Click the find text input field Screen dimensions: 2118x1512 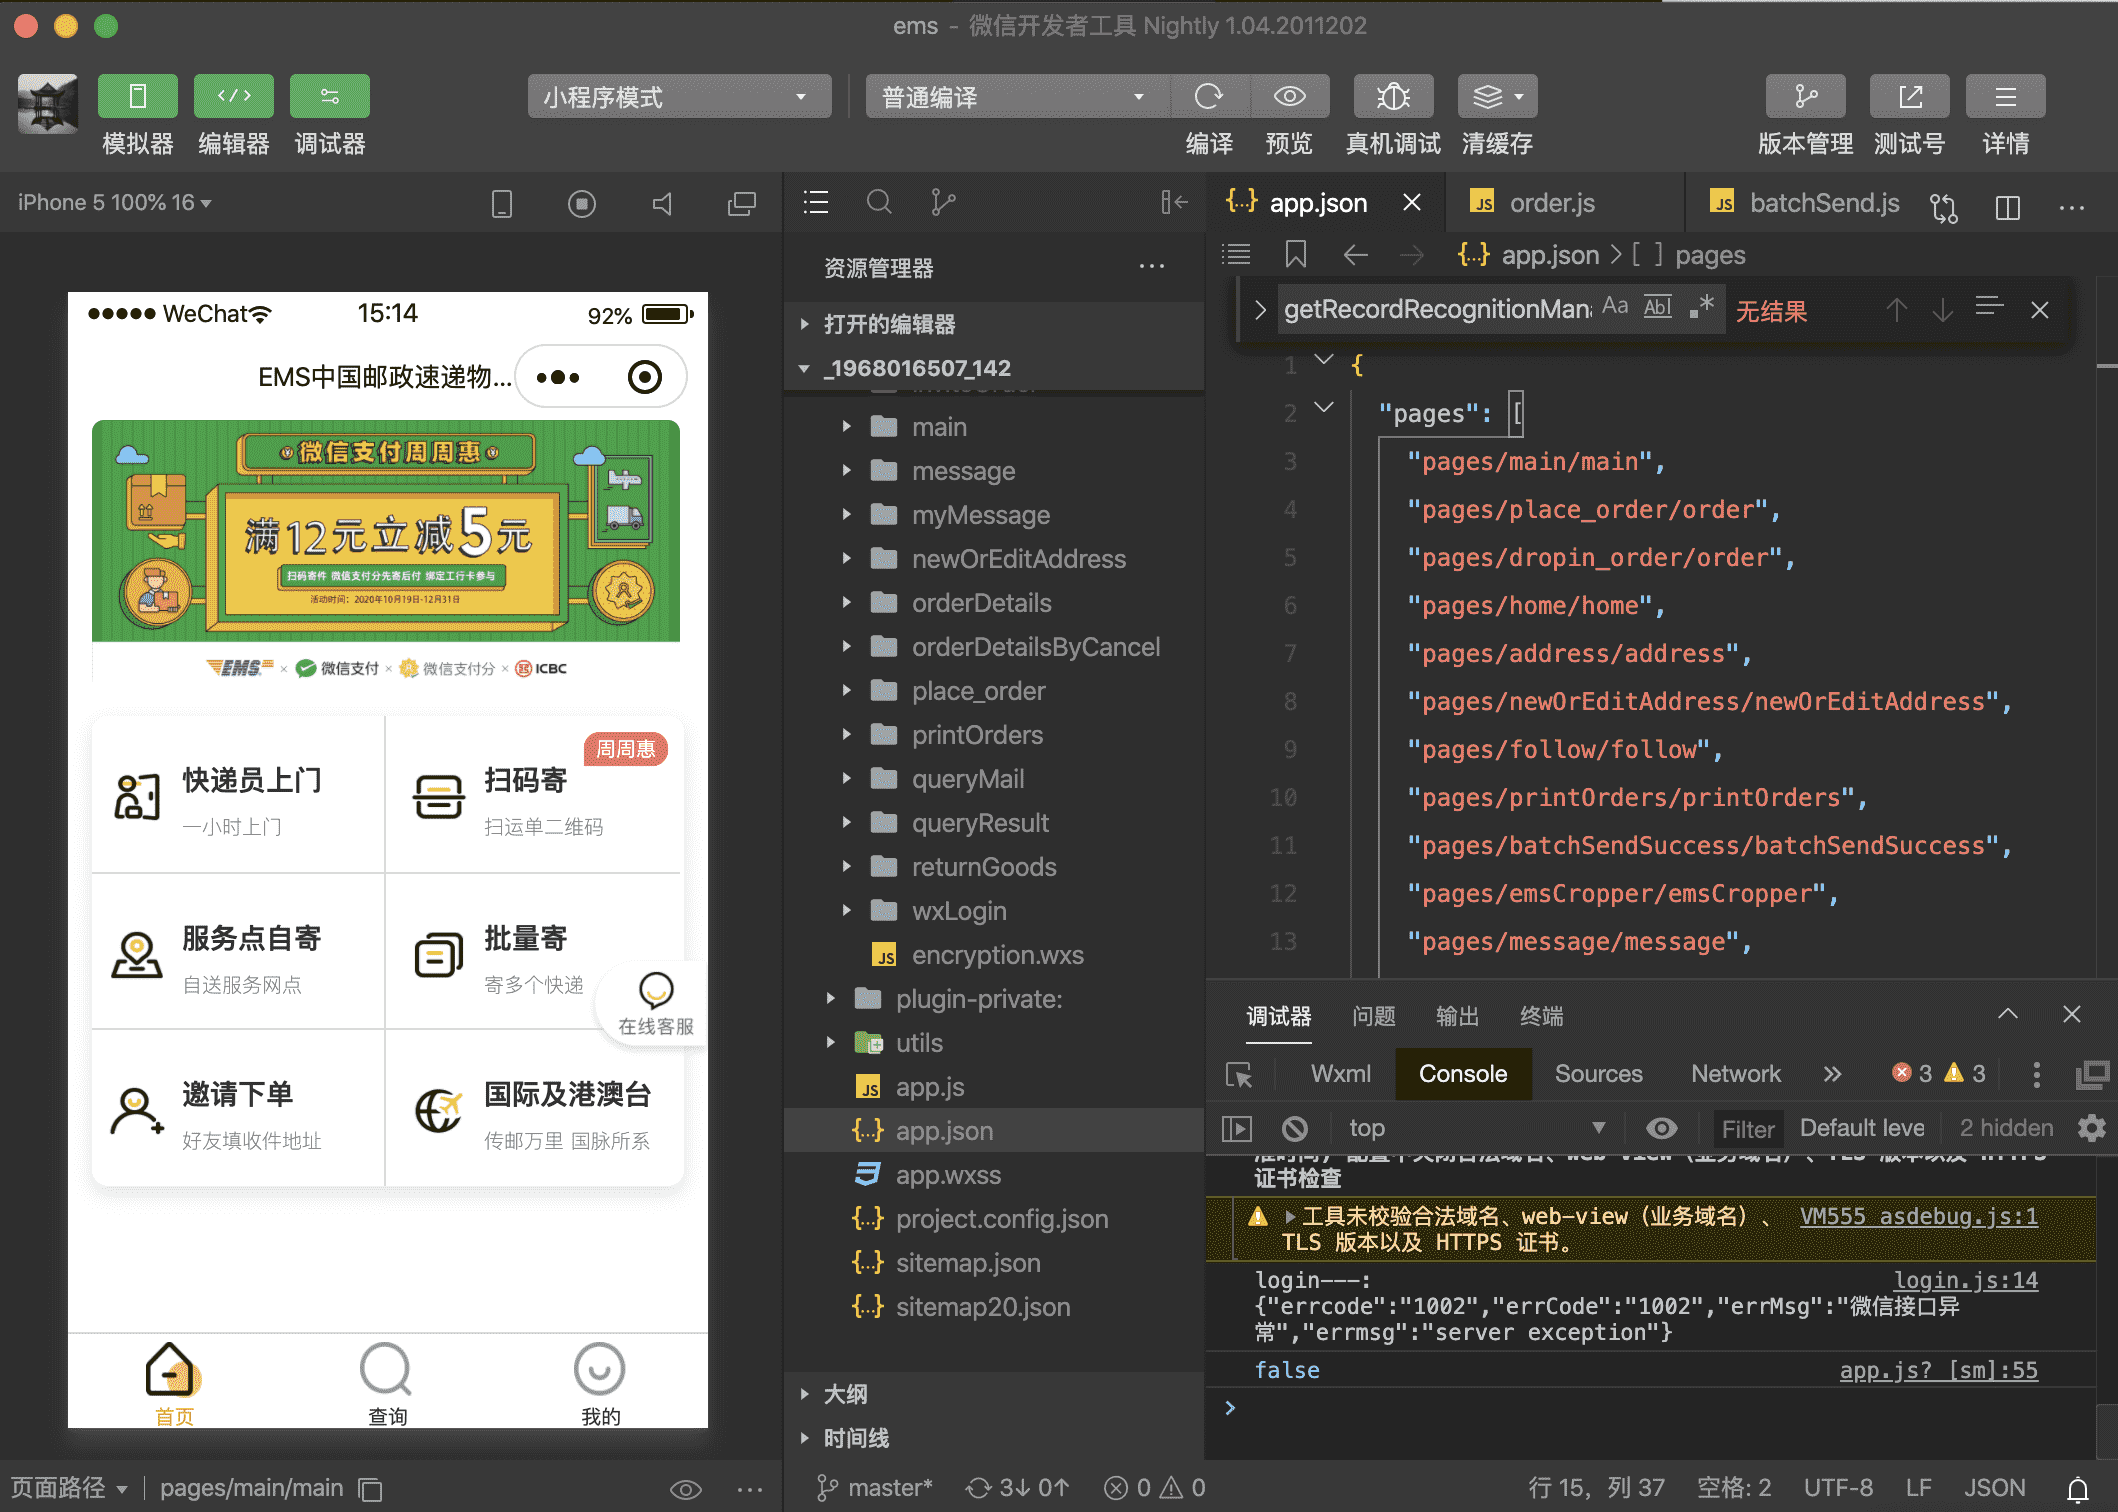point(1438,309)
